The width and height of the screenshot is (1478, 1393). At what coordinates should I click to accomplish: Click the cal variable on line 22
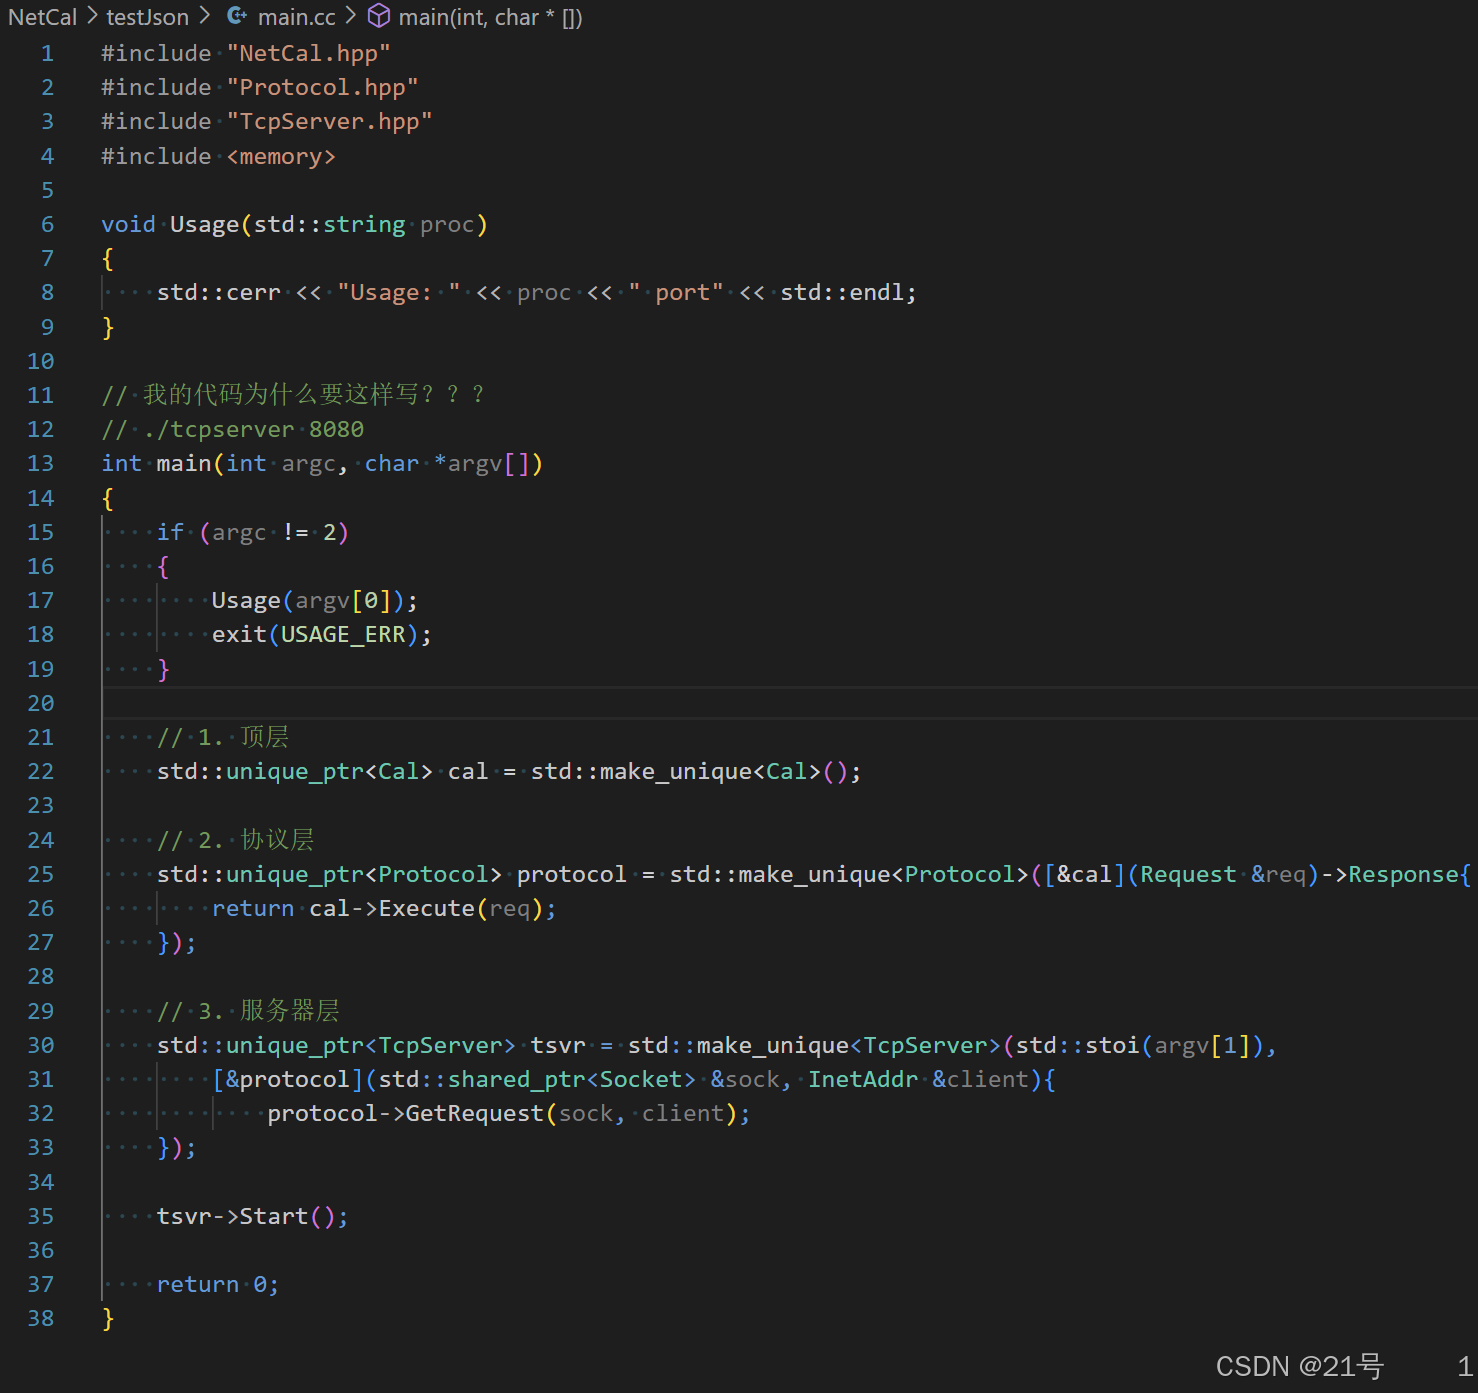[468, 772]
